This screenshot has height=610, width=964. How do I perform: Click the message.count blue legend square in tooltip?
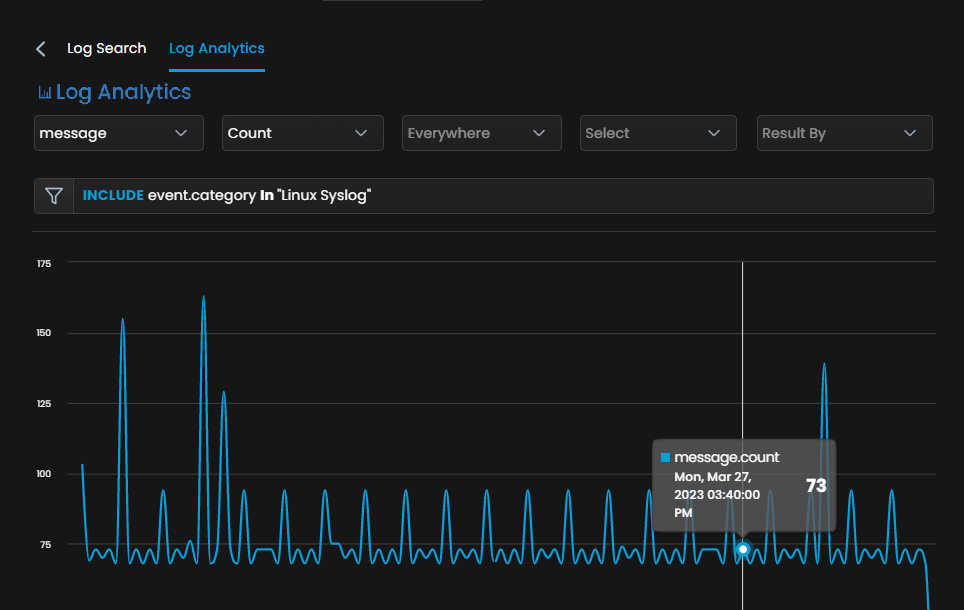point(665,457)
